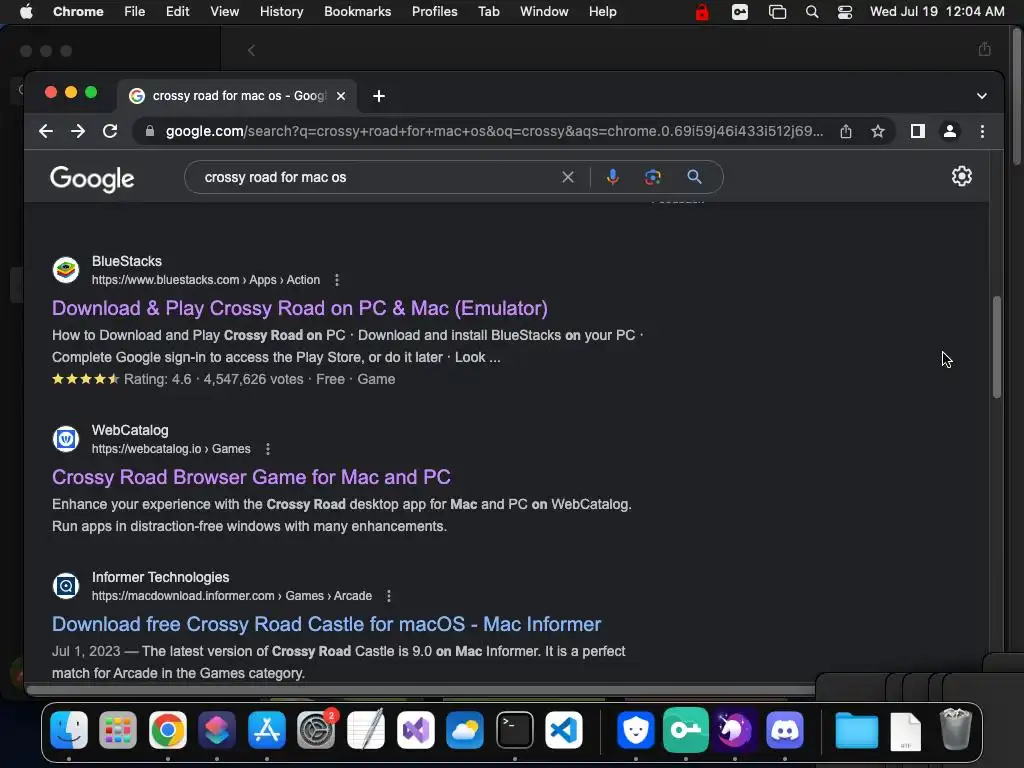Open the Chrome profile avatar menu
The height and width of the screenshot is (768, 1024).
pyautogui.click(x=950, y=131)
